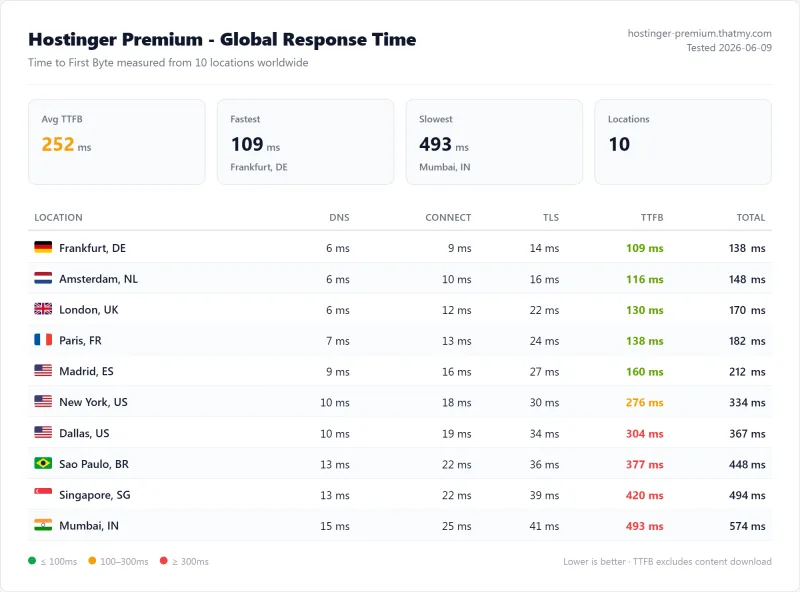Click Madrid's 160 ms TTFB value

[x=645, y=372]
